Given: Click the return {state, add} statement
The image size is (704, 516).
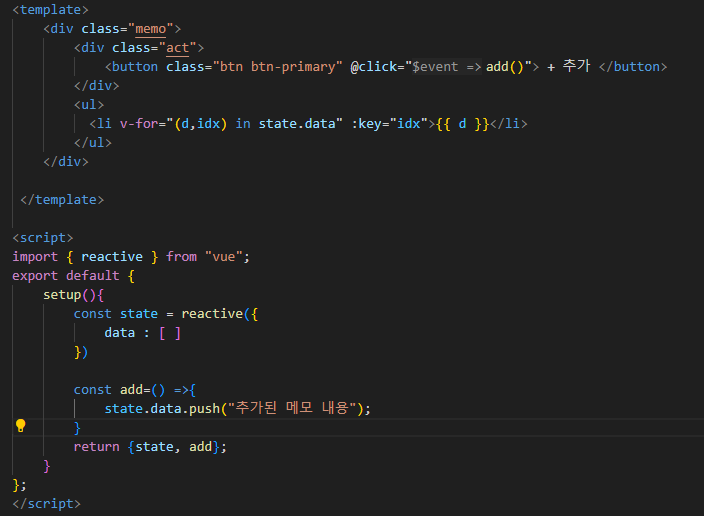Looking at the screenshot, I should coord(150,447).
